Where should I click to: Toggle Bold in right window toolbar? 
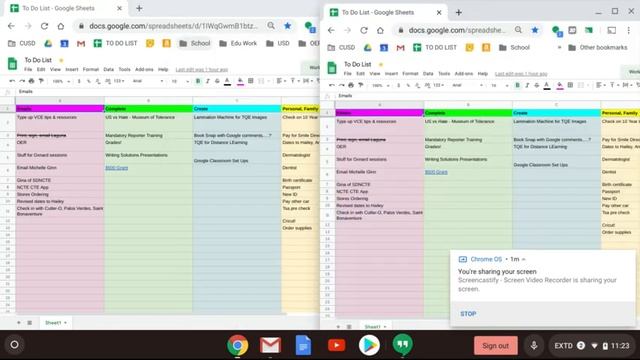[518, 85]
